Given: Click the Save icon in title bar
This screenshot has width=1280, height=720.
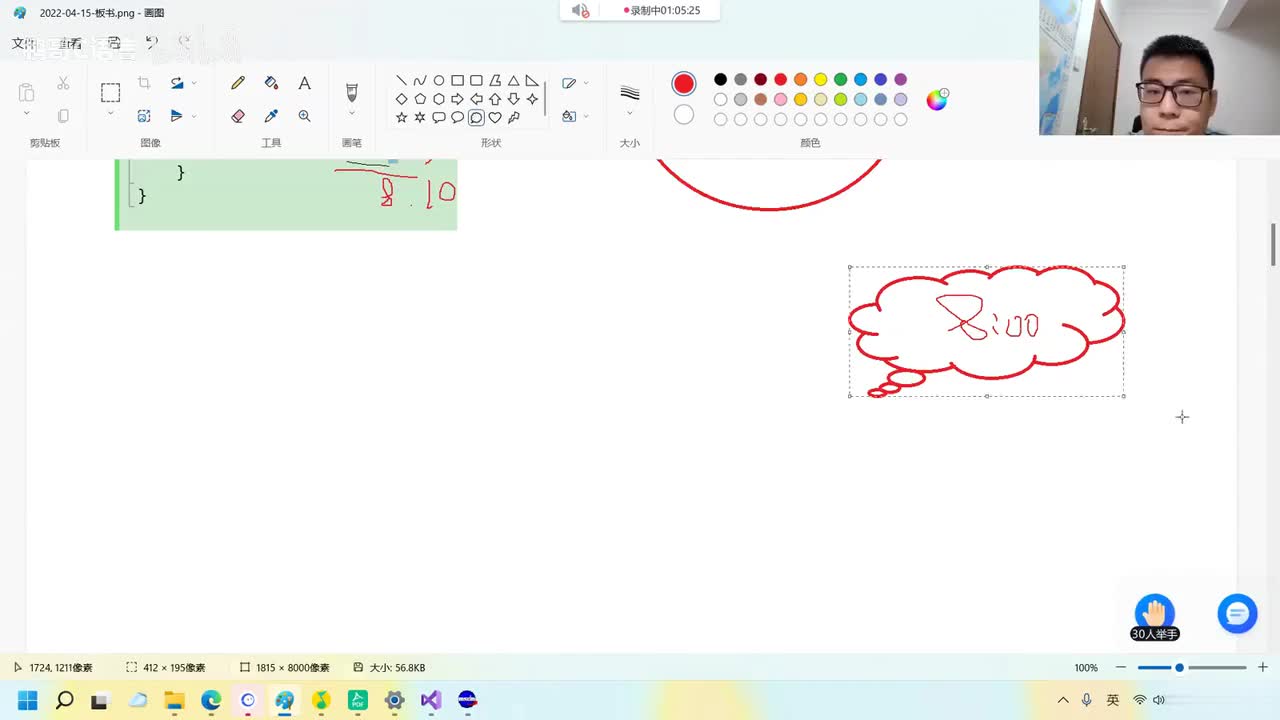Looking at the screenshot, I should [114, 43].
